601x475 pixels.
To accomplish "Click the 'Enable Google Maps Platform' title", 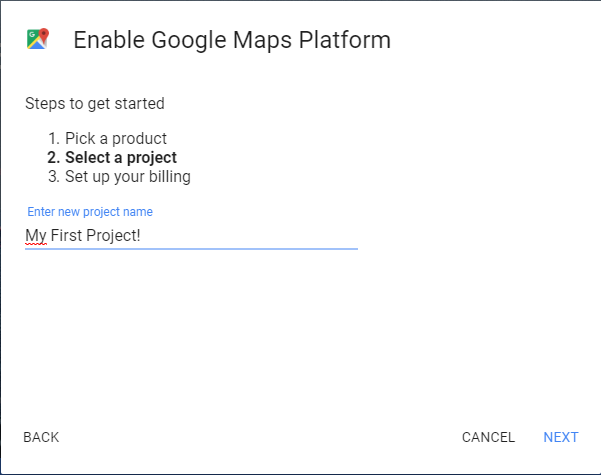I will [232, 40].
